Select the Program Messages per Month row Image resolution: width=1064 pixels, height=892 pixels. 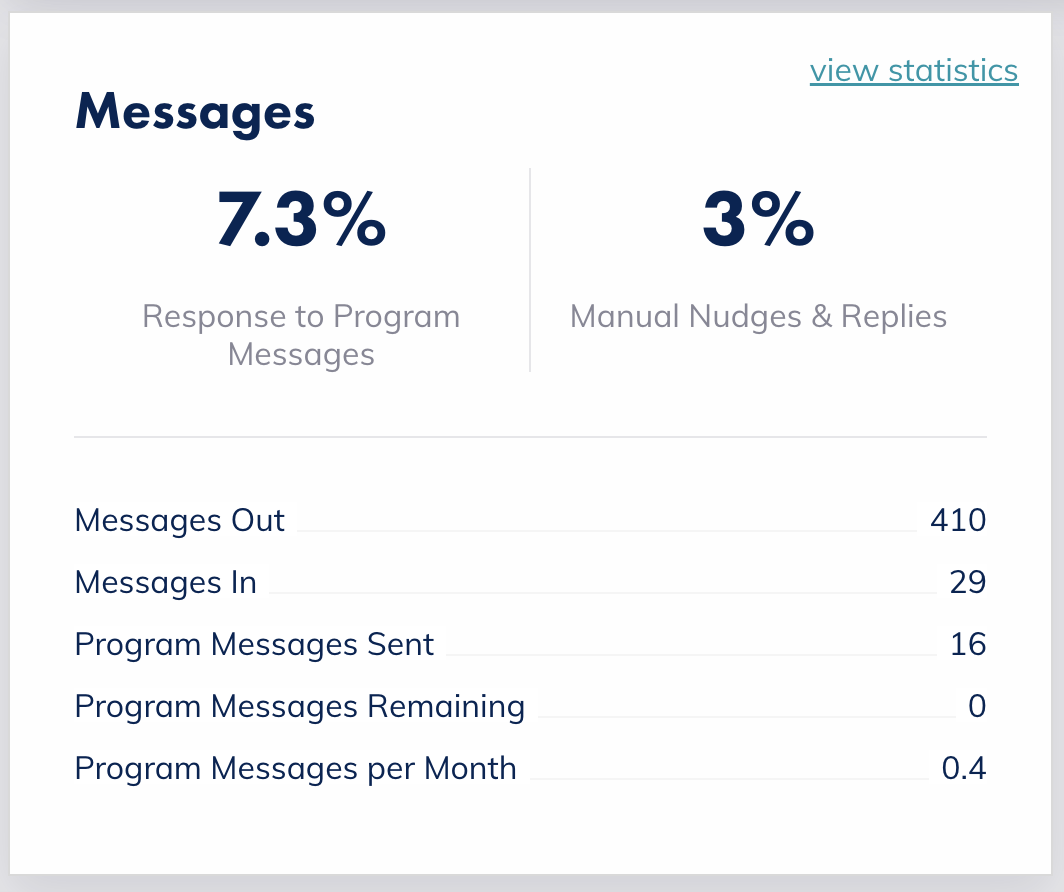coord(294,769)
